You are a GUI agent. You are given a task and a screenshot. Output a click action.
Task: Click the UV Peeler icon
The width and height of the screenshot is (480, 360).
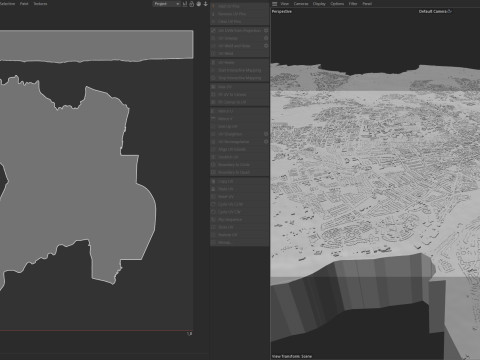pos(214,63)
